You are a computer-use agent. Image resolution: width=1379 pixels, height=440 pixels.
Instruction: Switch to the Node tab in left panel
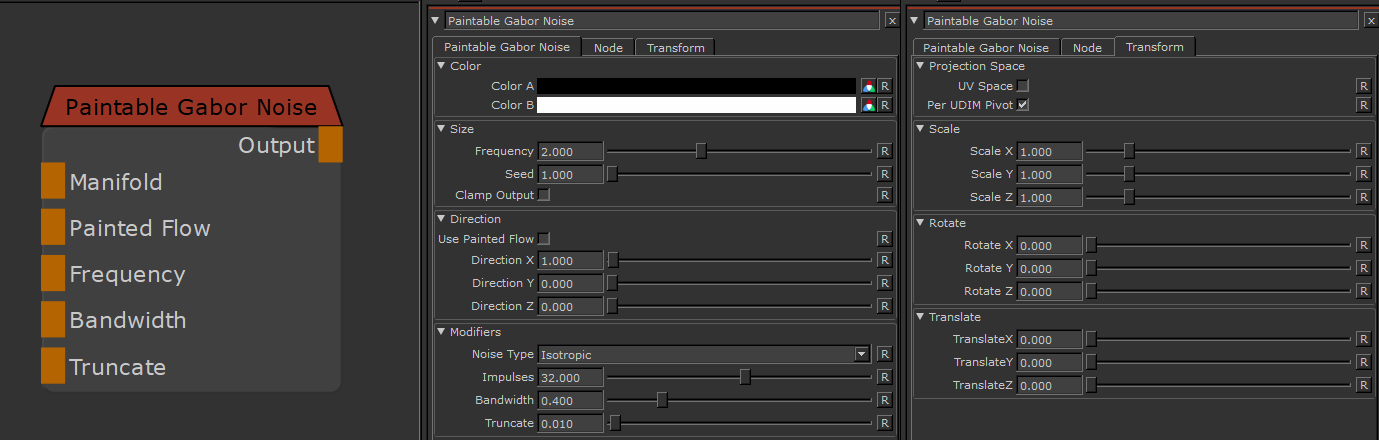(x=607, y=47)
